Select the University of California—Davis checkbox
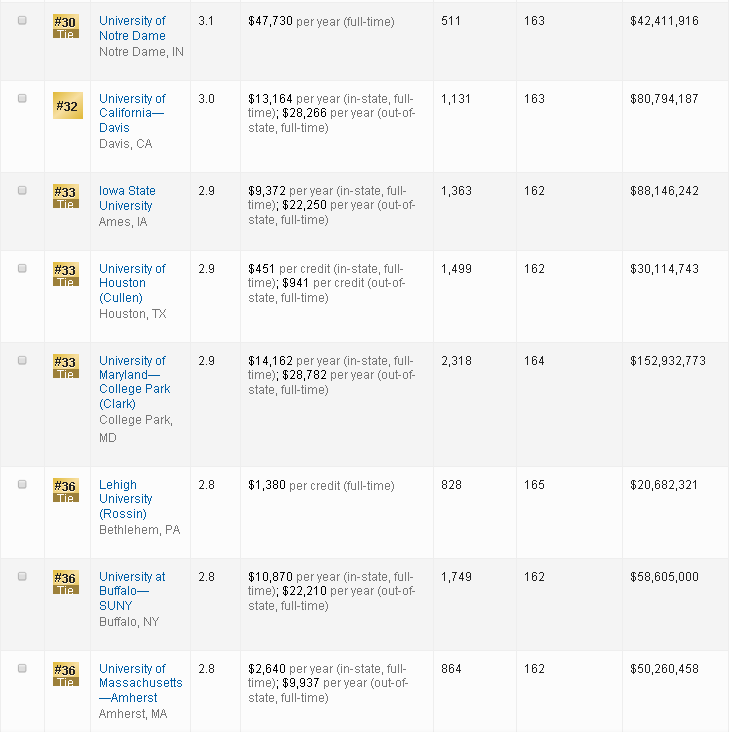Image resolution: width=729 pixels, height=732 pixels. click(23, 99)
